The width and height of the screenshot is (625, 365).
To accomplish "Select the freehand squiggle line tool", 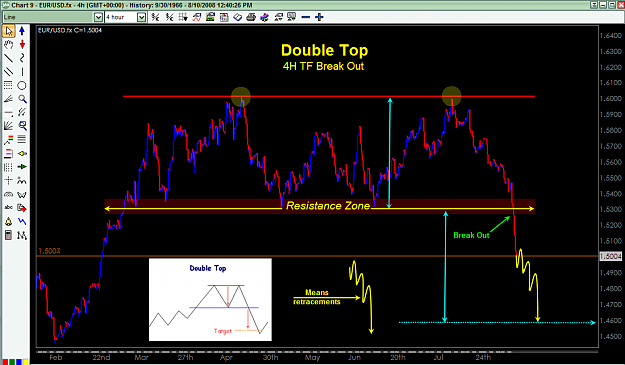I will click(x=22, y=58).
